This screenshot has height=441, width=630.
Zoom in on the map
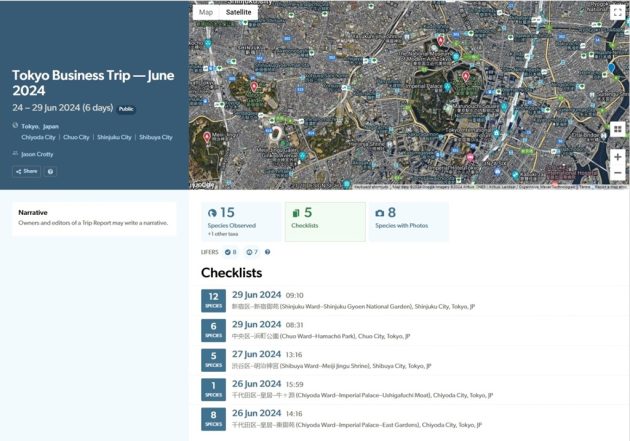coord(617,157)
